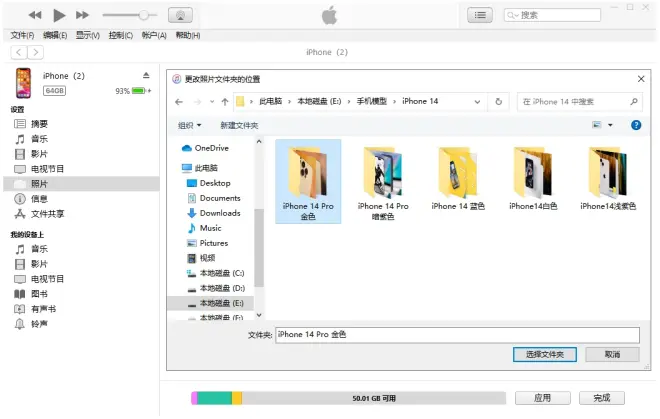Create folder with 新建文件夹
The height and width of the screenshot is (419, 660).
[x=239, y=125]
